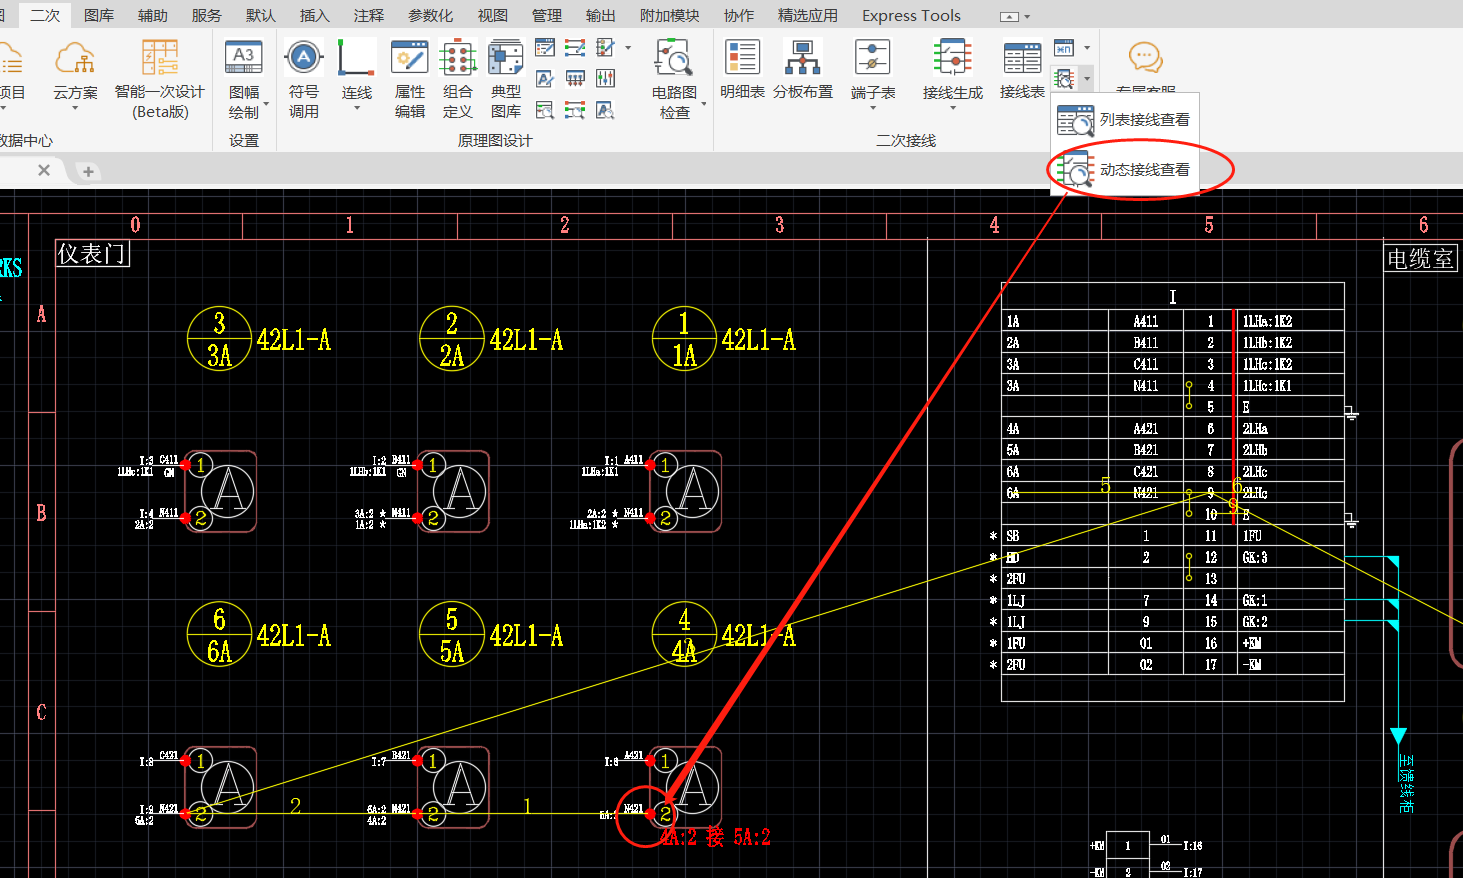The height and width of the screenshot is (878, 1463).
Task: Select 列表接线查看 menu entry
Action: (1125, 120)
